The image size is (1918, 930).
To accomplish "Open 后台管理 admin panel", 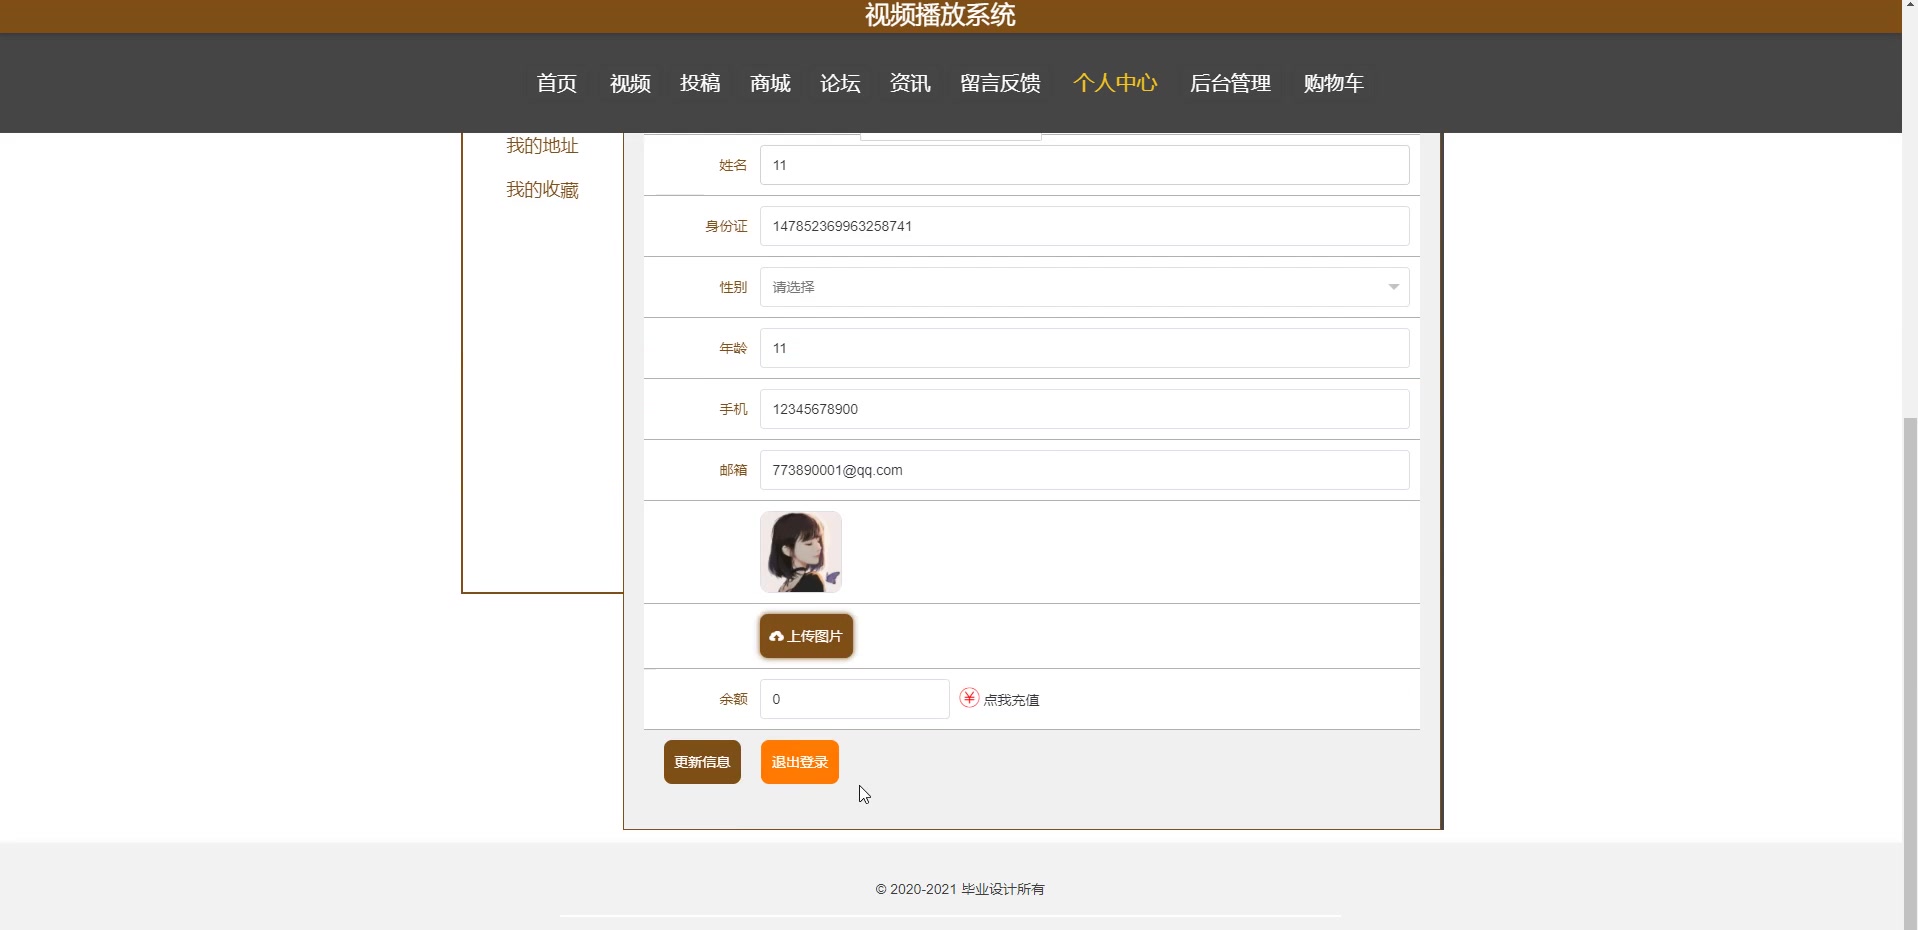I will tap(1229, 84).
